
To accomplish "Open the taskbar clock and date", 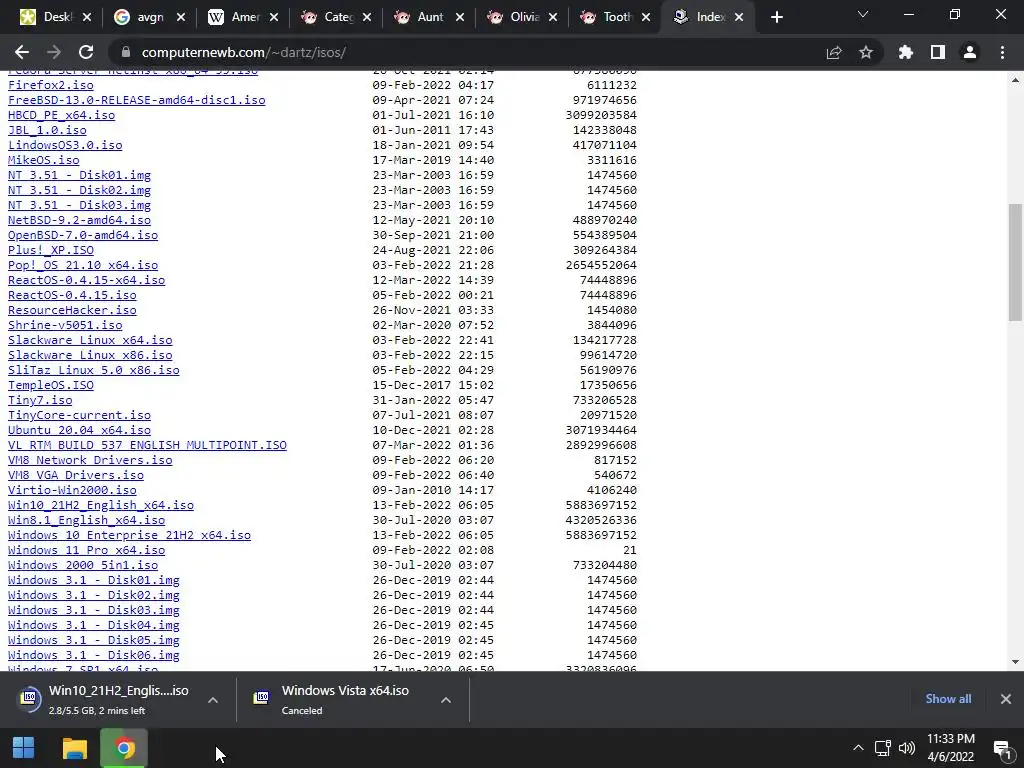I will [951, 748].
